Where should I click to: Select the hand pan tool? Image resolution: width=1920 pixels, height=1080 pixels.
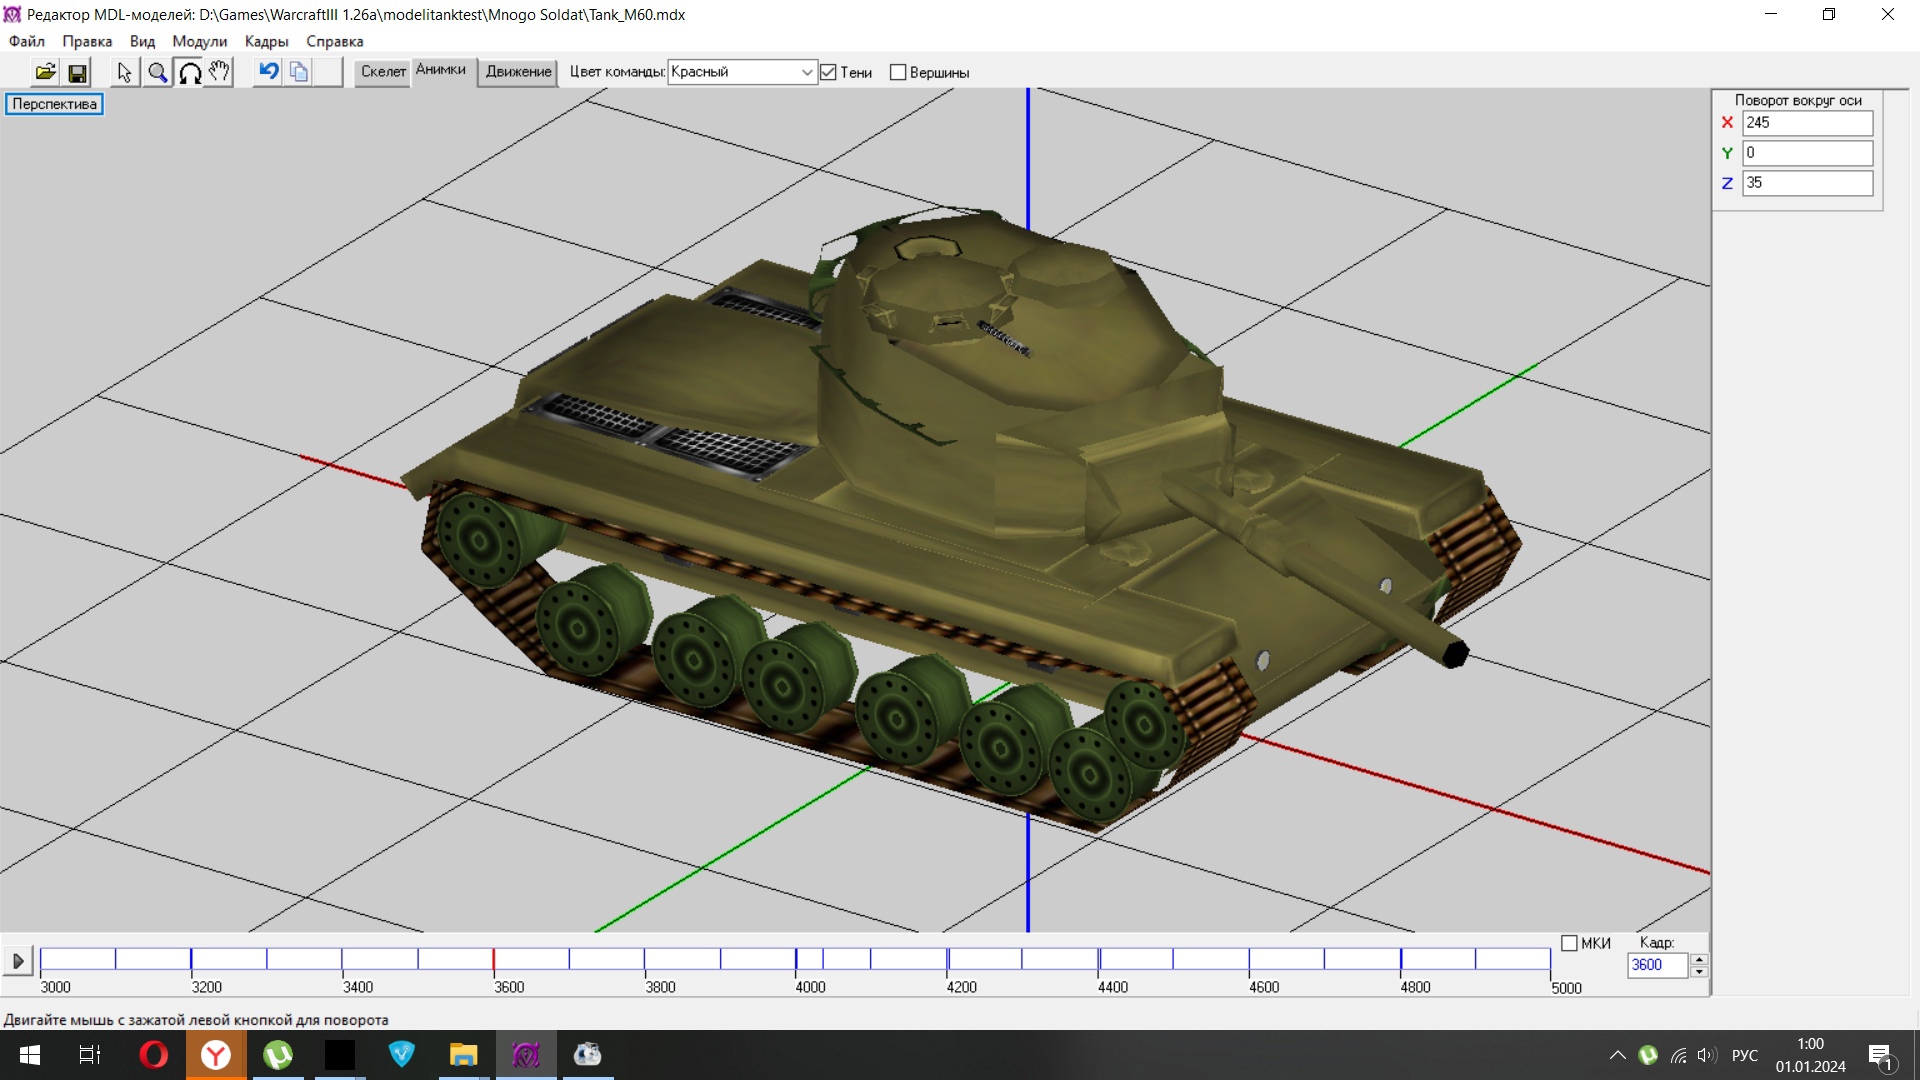pos(219,72)
